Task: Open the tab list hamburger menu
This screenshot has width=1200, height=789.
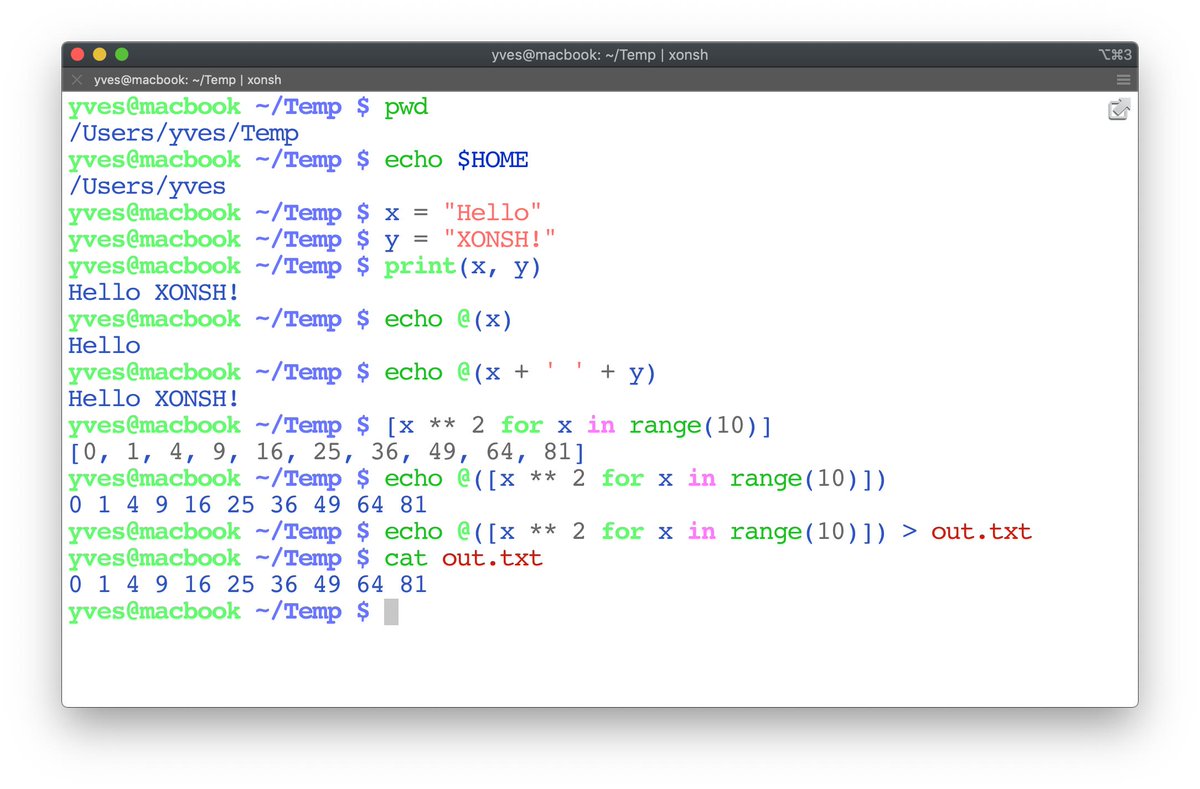Action: click(x=1123, y=80)
